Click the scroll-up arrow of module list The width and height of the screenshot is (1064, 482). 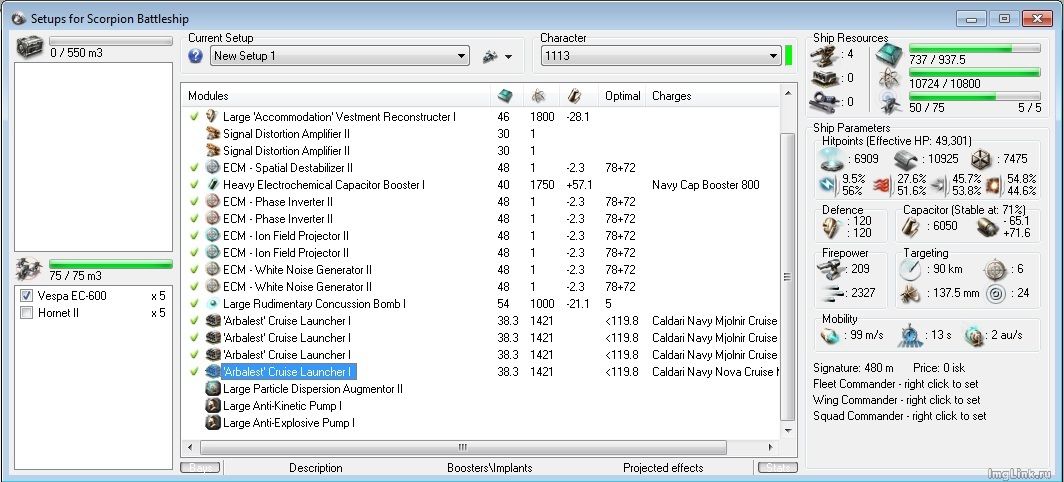(787, 93)
